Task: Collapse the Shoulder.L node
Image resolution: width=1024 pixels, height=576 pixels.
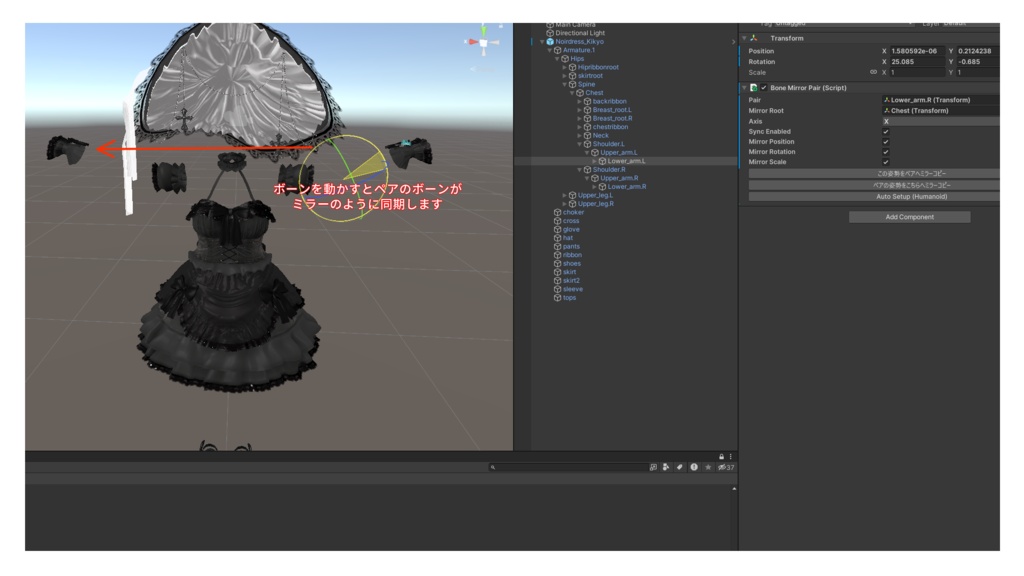Action: pyautogui.click(x=579, y=144)
